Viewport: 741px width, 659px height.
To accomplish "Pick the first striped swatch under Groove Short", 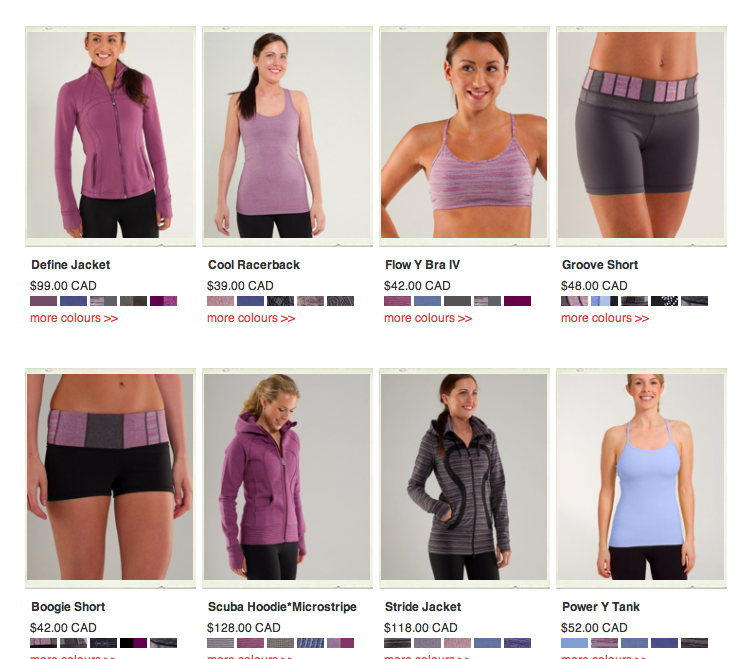I will [574, 301].
